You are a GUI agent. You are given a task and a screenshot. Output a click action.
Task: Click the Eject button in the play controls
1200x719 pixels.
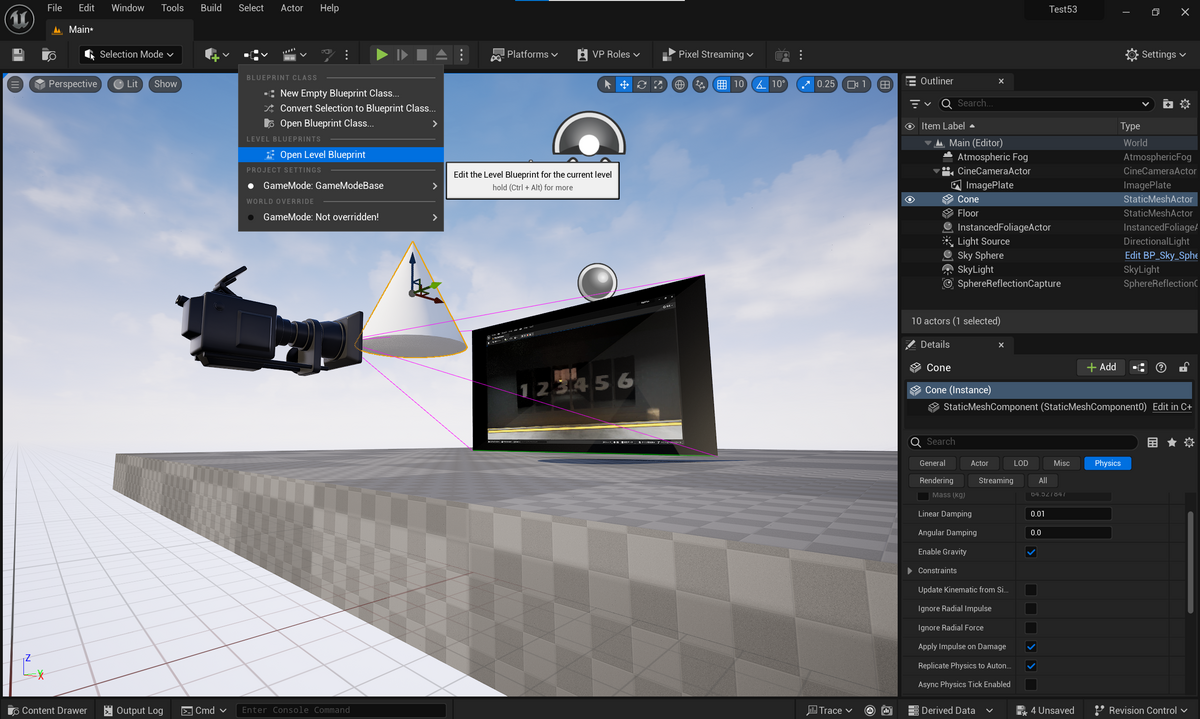tap(441, 54)
